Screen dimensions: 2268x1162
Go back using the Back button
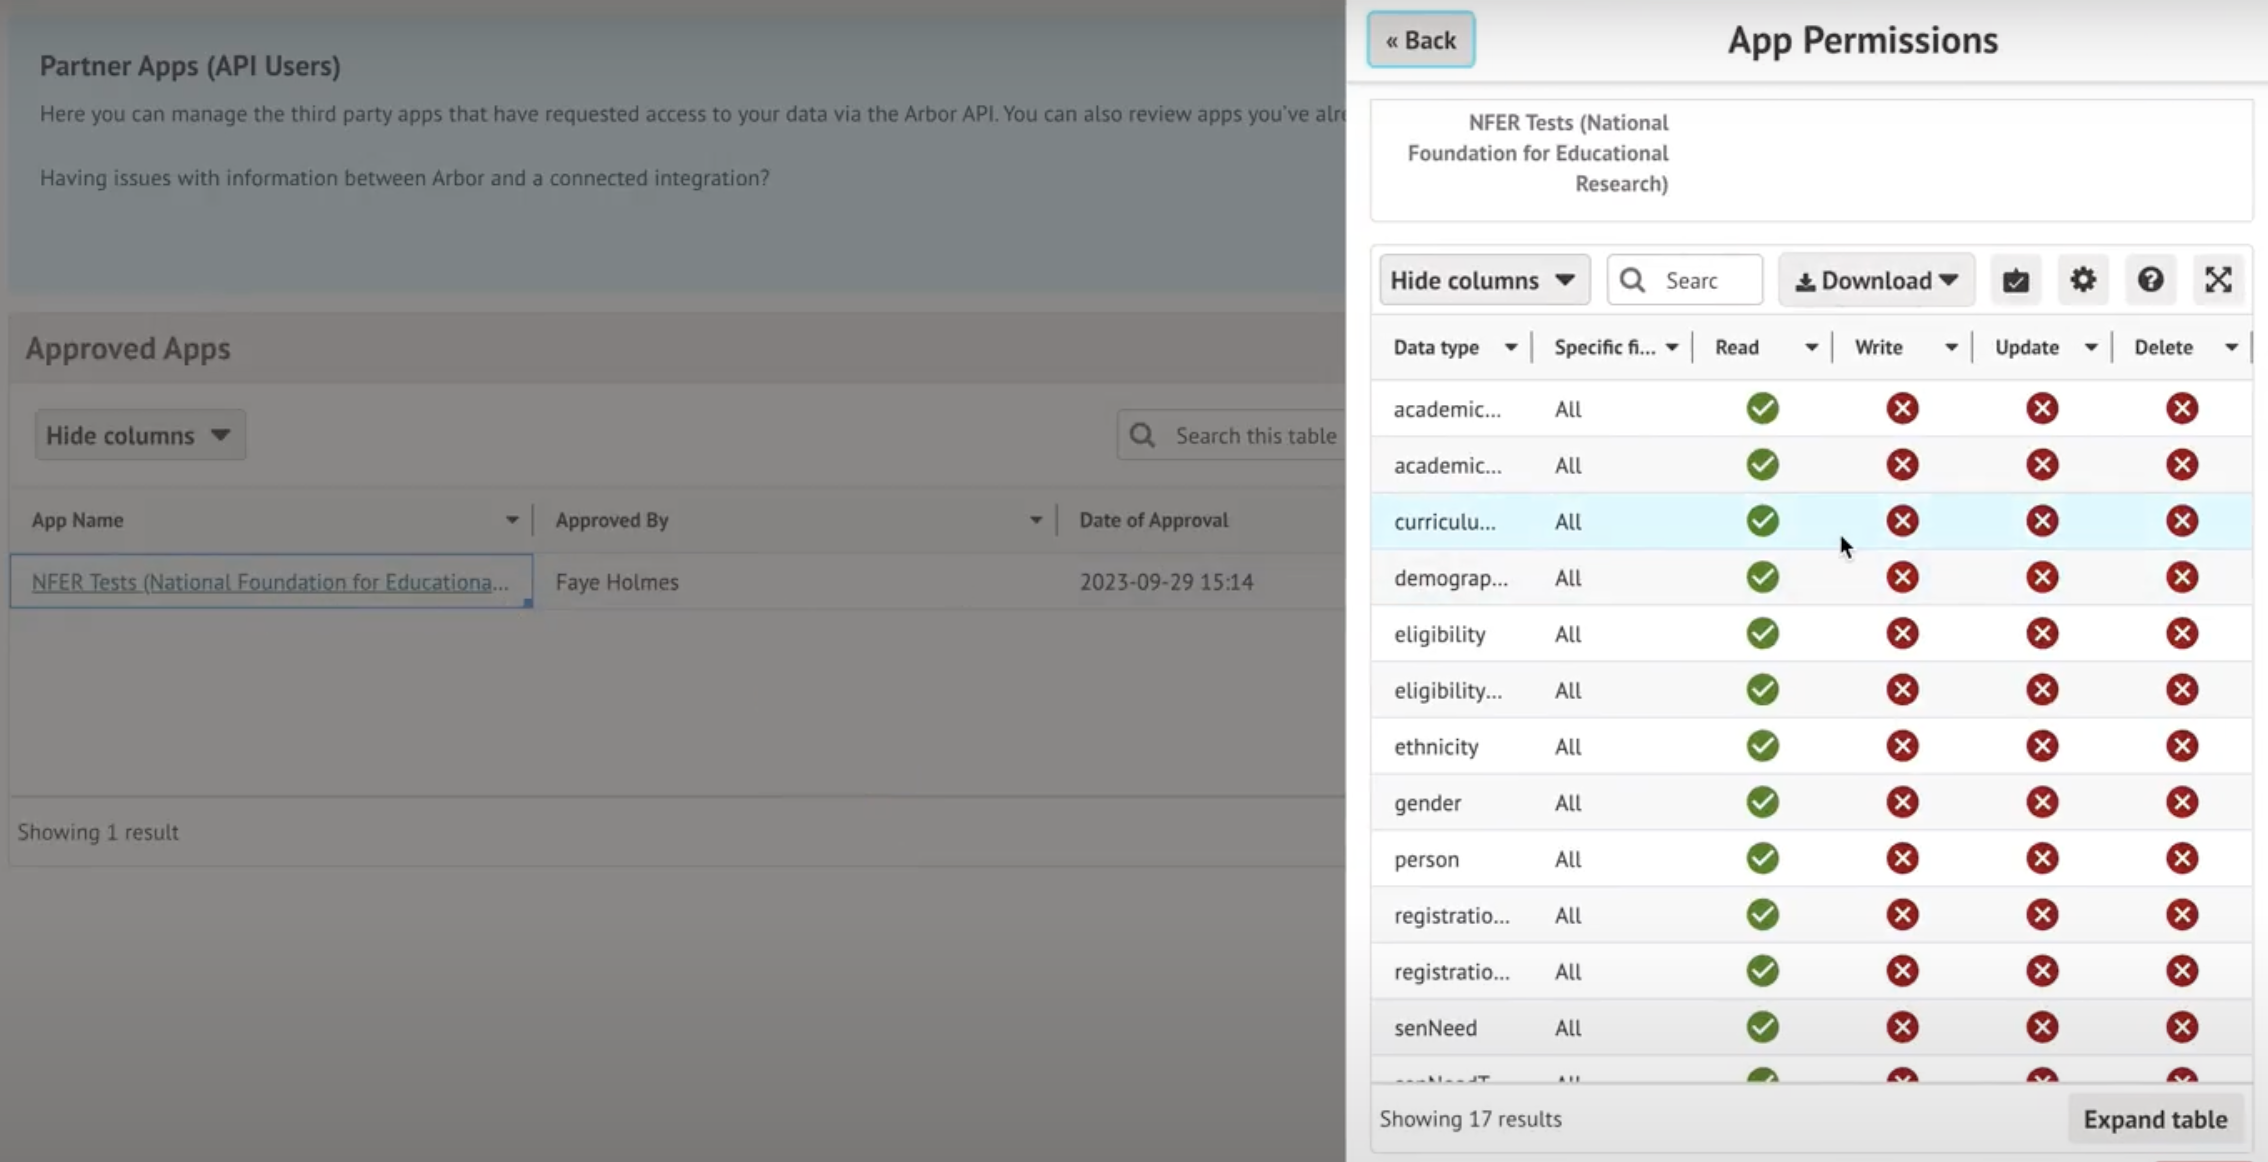click(x=1420, y=40)
